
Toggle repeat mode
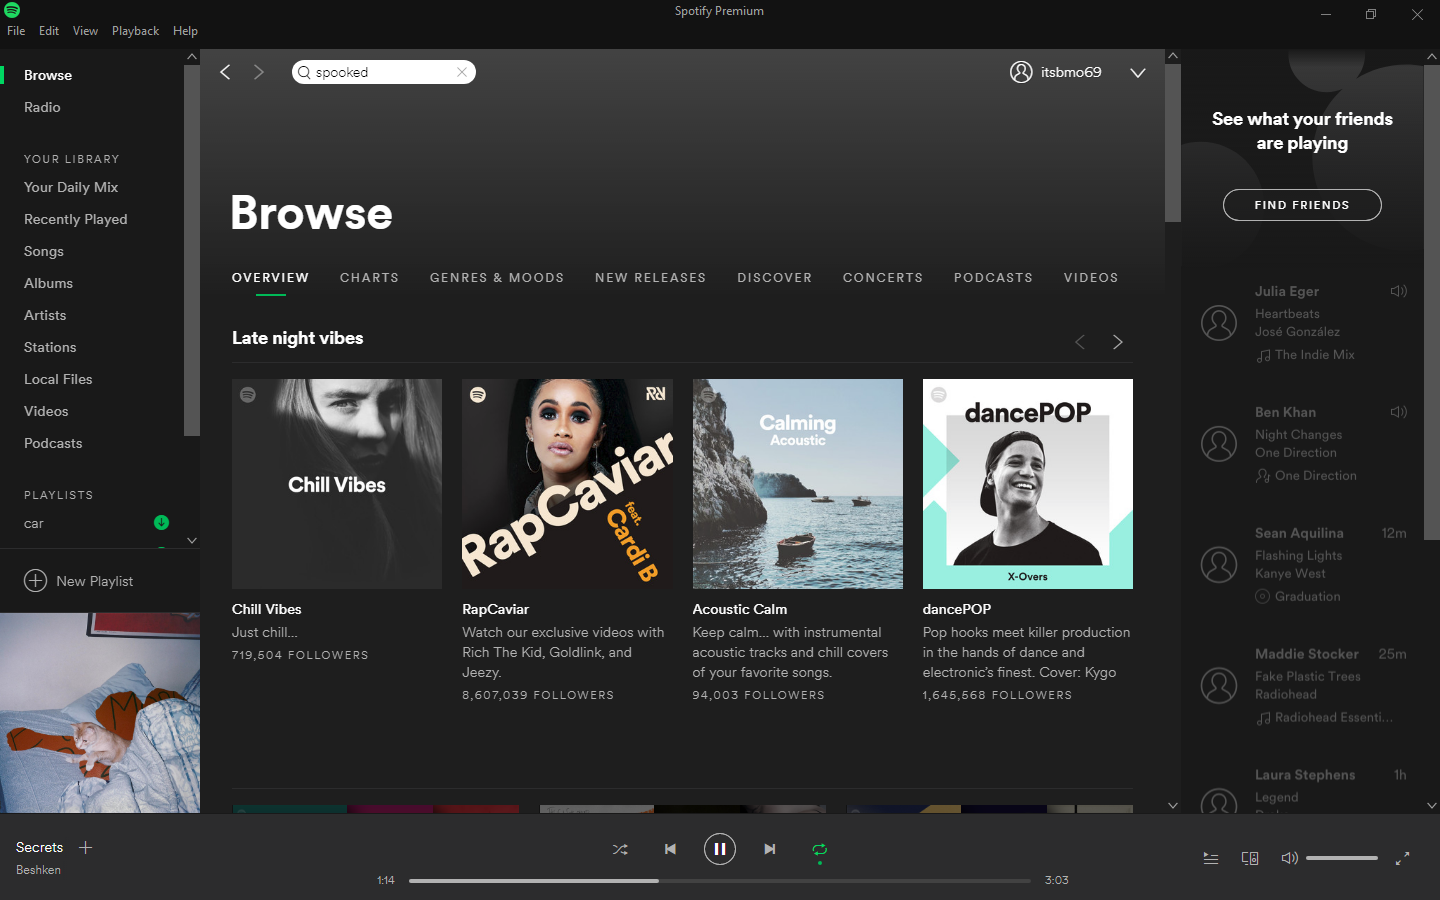[x=820, y=850]
